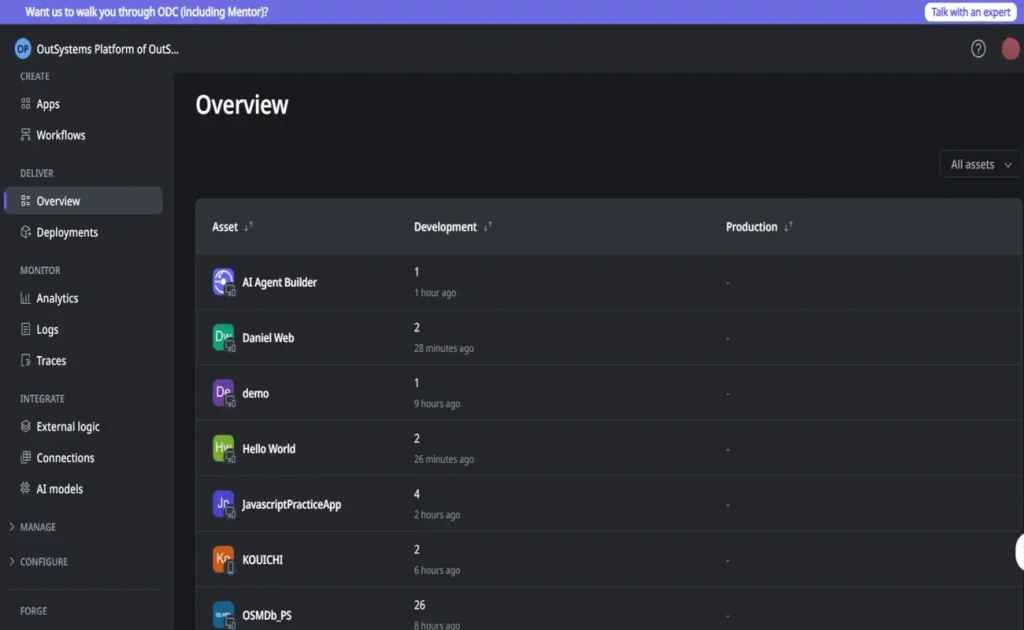This screenshot has height=630, width=1024.
Task: Click the Connections sidebar icon
Action: [25, 457]
